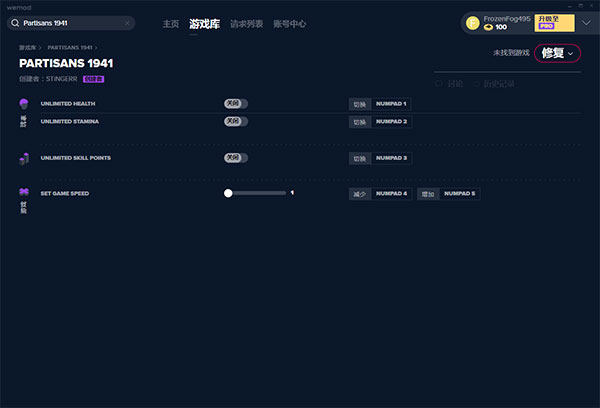Switch to the 主页 tab
Viewport: 600px width, 408px height.
[171, 23]
